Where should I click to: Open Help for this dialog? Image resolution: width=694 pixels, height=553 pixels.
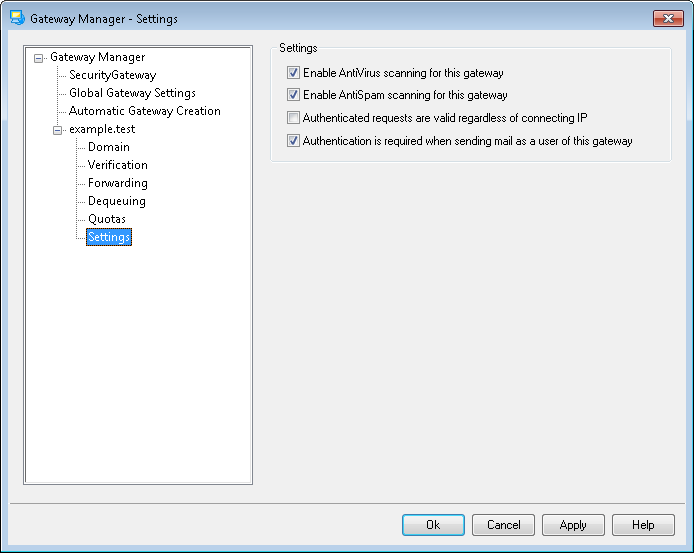tap(643, 525)
